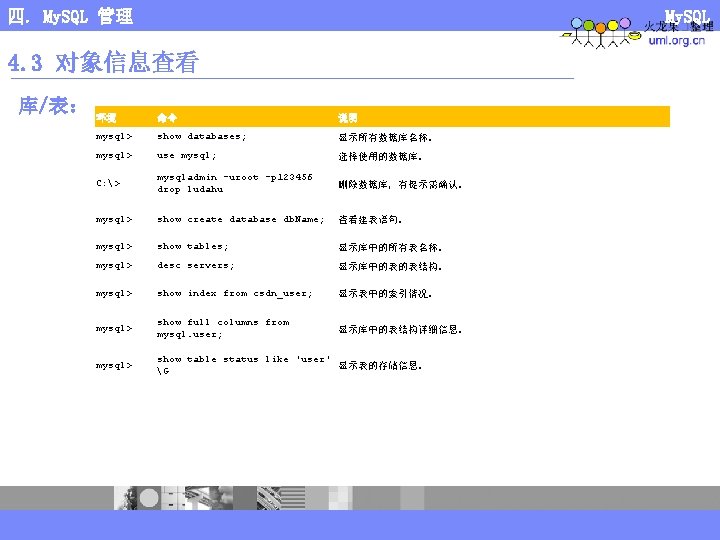Click description '查看建表语句.'
This screenshot has width=720, height=540.
click(x=370, y=219)
